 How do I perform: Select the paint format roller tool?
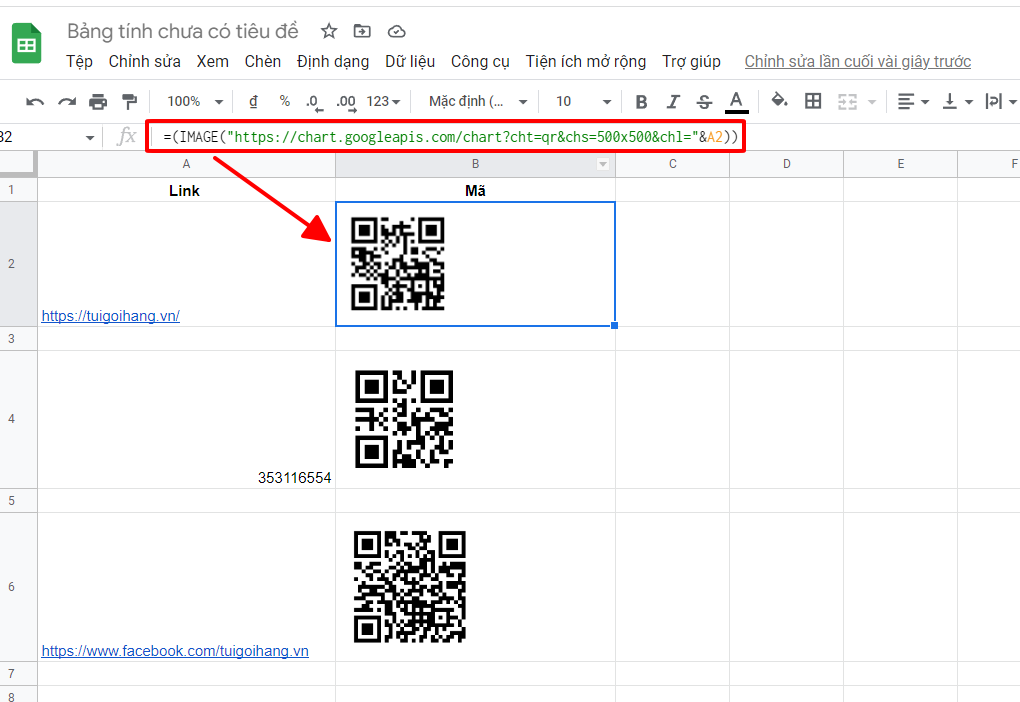click(129, 101)
